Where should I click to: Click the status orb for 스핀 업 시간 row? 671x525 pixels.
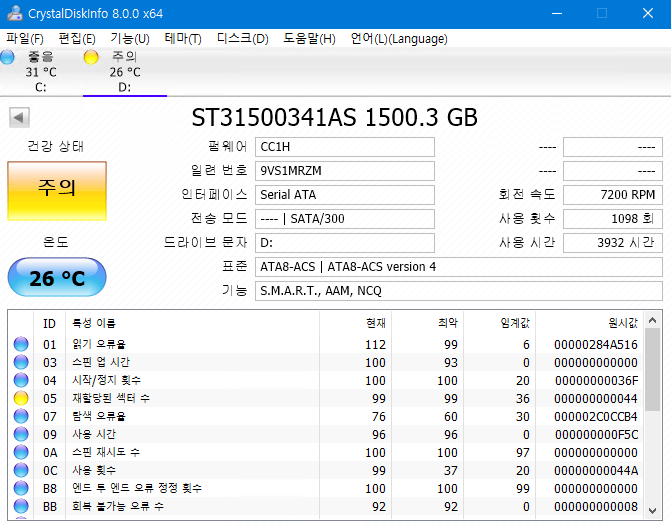pyautogui.click(x=21, y=362)
